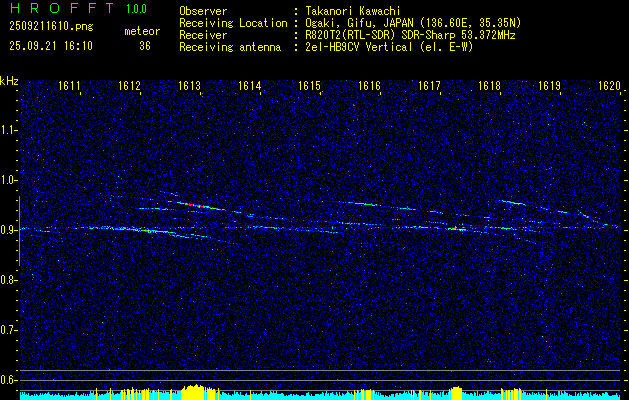
Task: Click the meteor count value 36
Action: (145, 46)
